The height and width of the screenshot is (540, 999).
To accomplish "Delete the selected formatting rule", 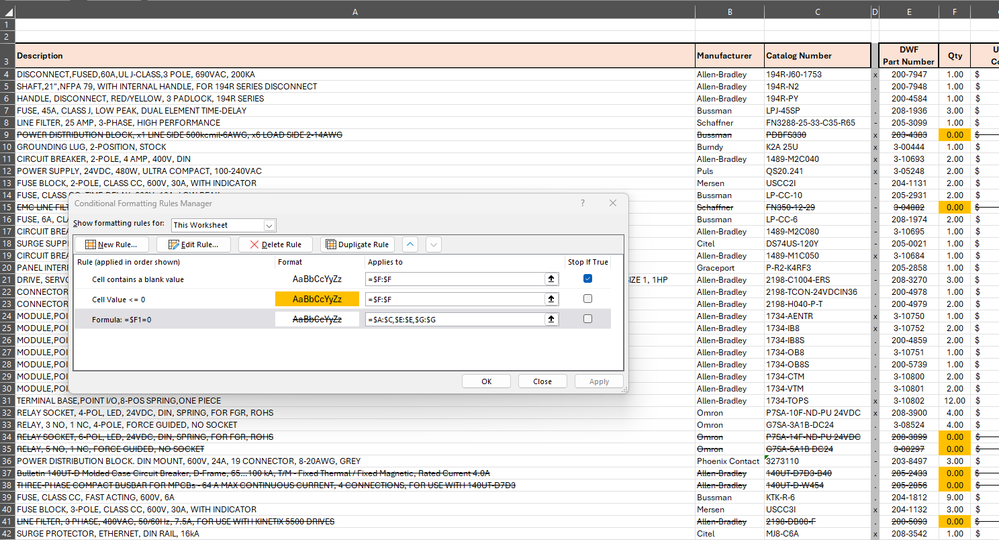I will point(276,245).
